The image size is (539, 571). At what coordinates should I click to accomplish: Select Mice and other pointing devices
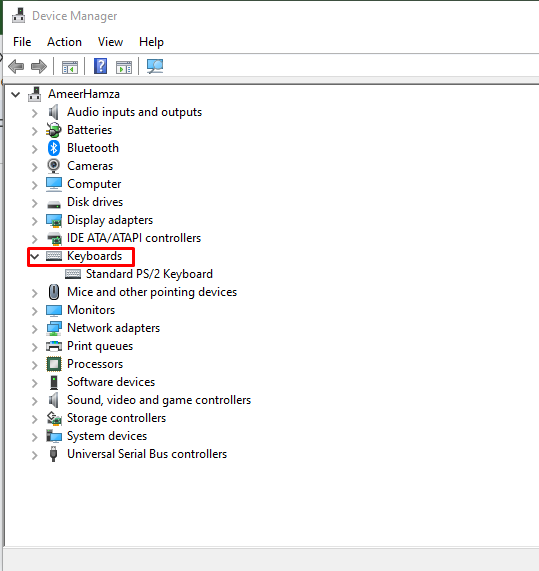[152, 292]
